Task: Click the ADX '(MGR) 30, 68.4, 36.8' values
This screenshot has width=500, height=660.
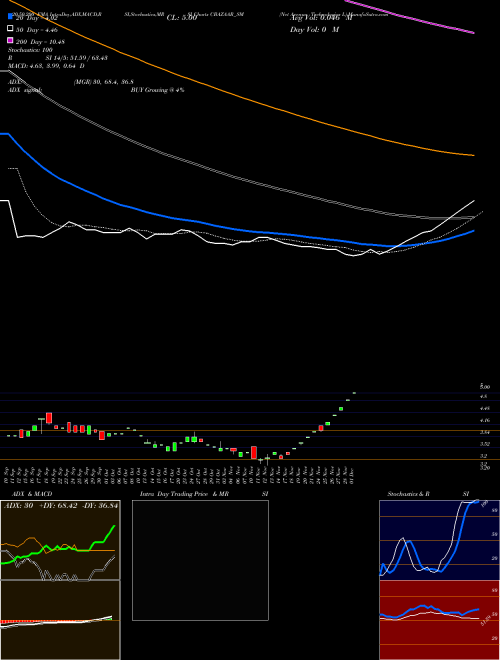Action: click(104, 82)
